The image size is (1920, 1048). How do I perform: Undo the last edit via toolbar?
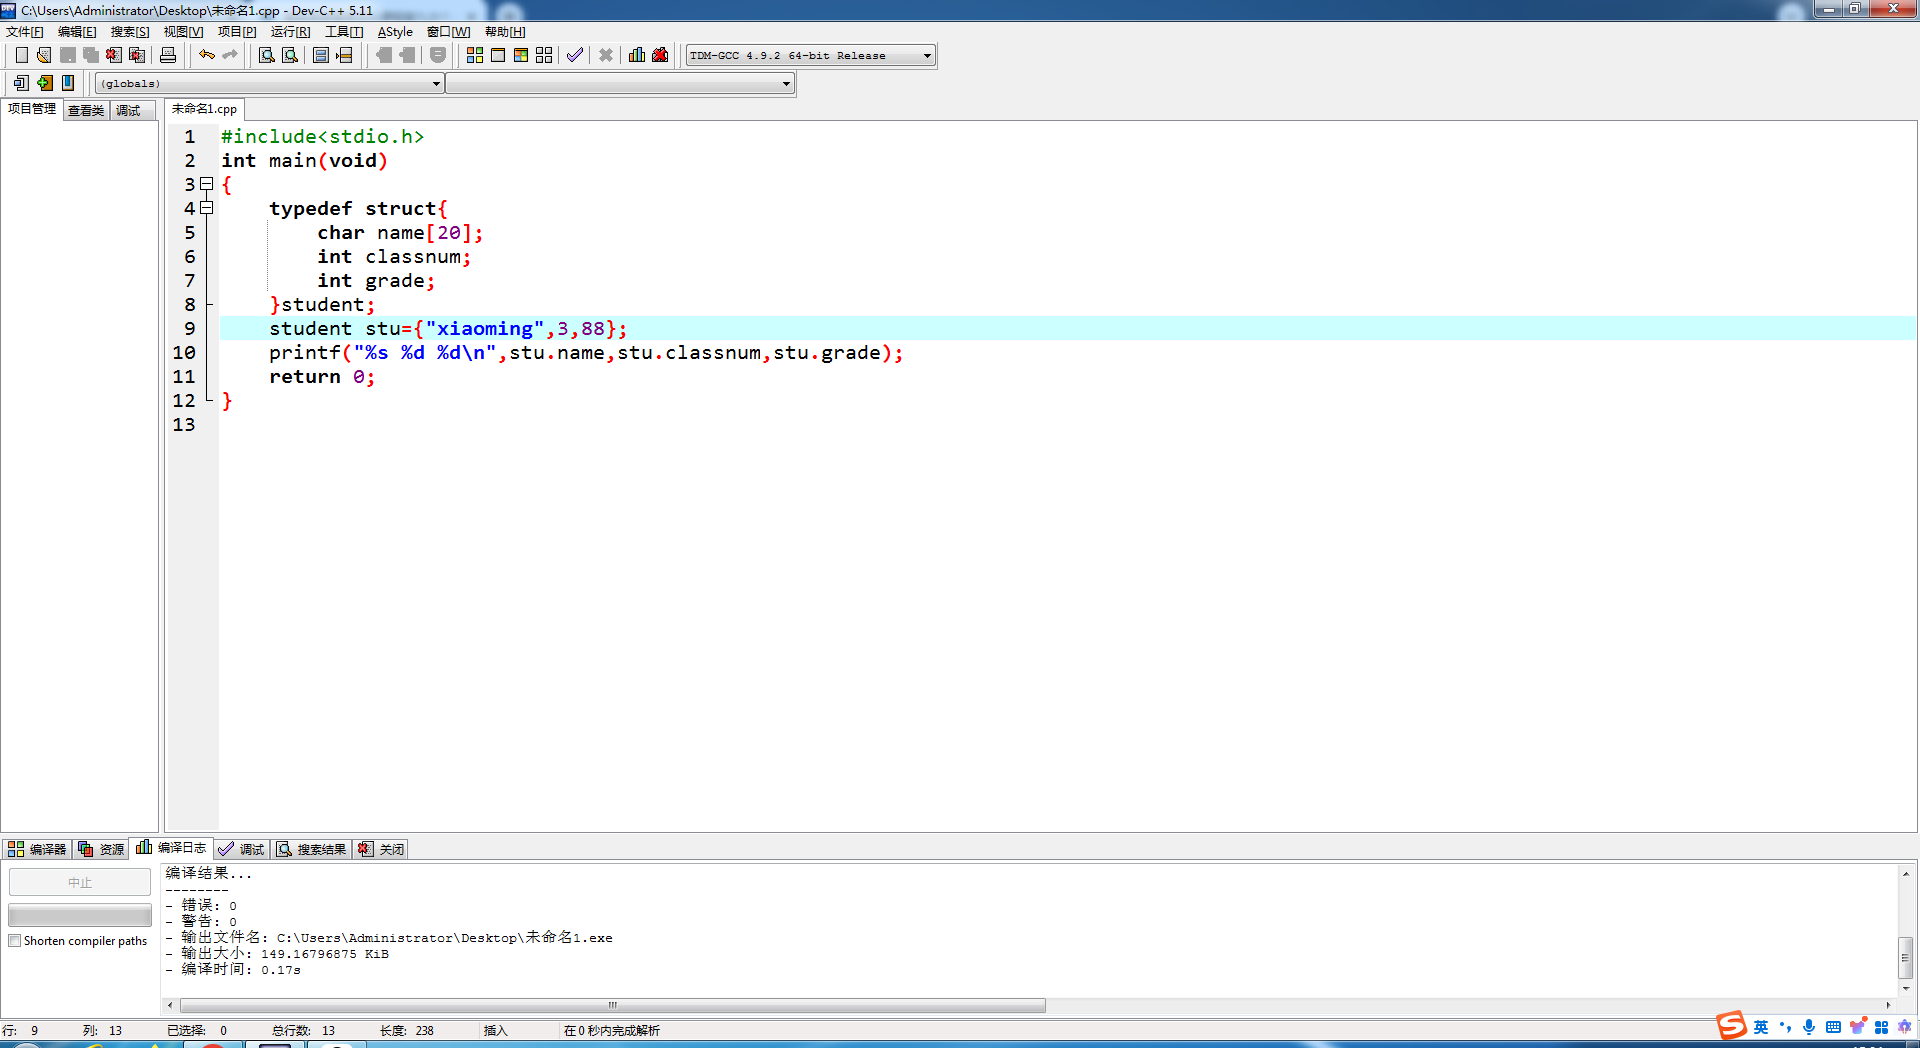(x=207, y=55)
